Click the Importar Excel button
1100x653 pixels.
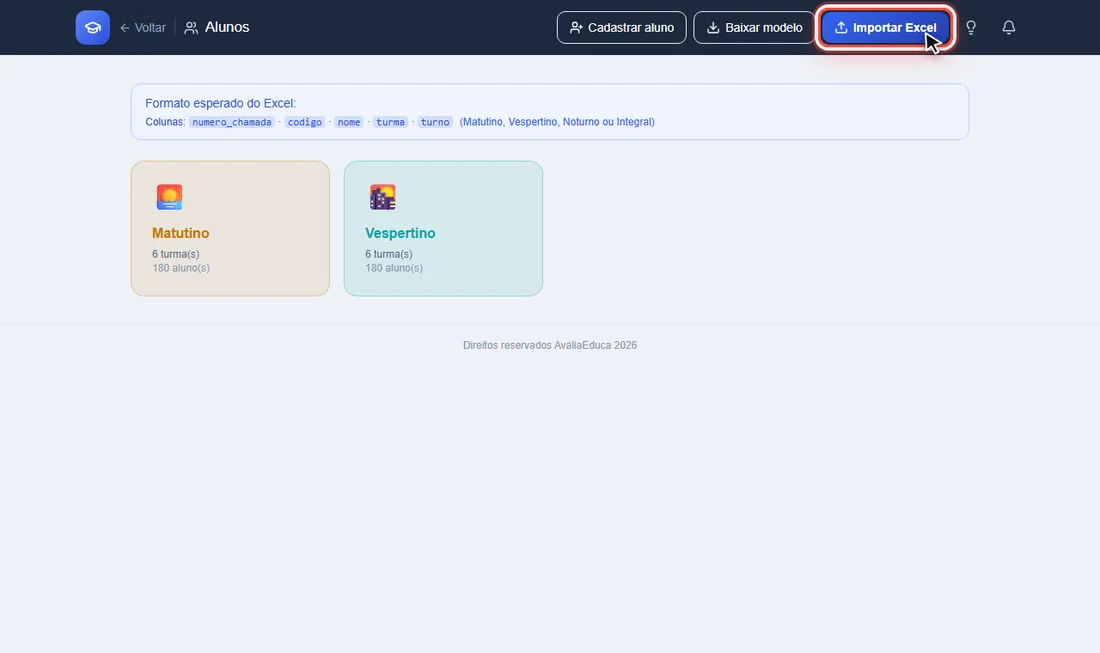(x=885, y=27)
